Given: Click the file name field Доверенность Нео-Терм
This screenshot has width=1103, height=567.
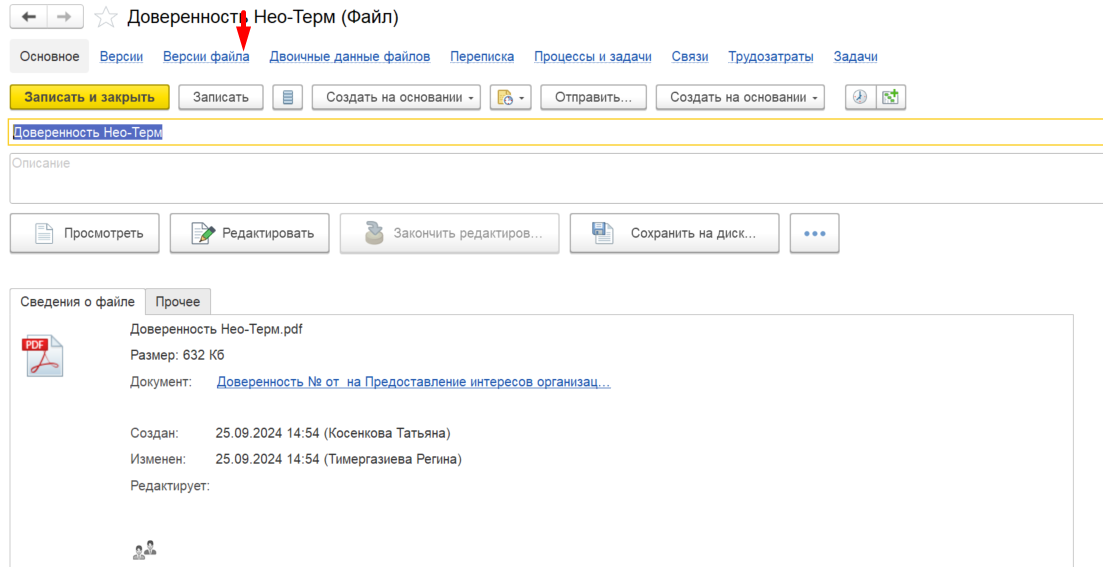Looking at the screenshot, I should [x=556, y=132].
